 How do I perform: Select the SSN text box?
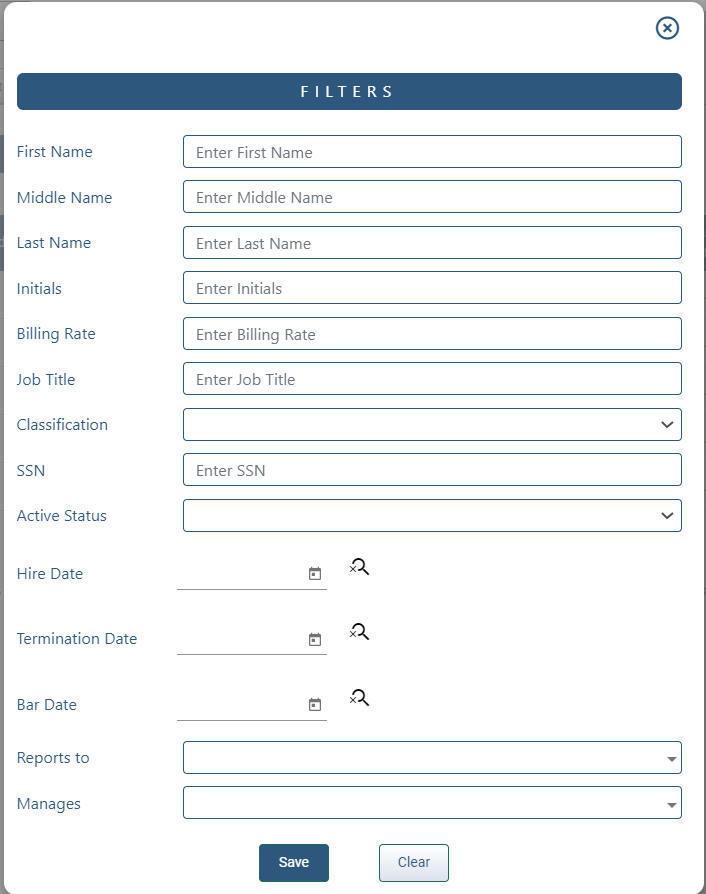432,470
